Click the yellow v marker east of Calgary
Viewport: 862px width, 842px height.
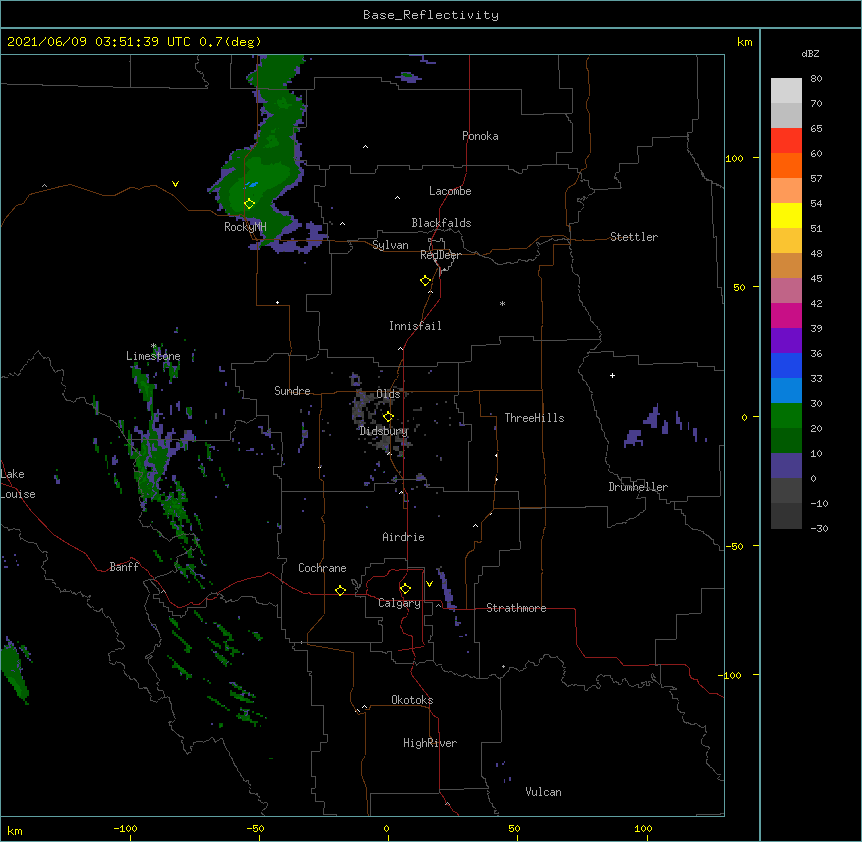tap(429, 584)
